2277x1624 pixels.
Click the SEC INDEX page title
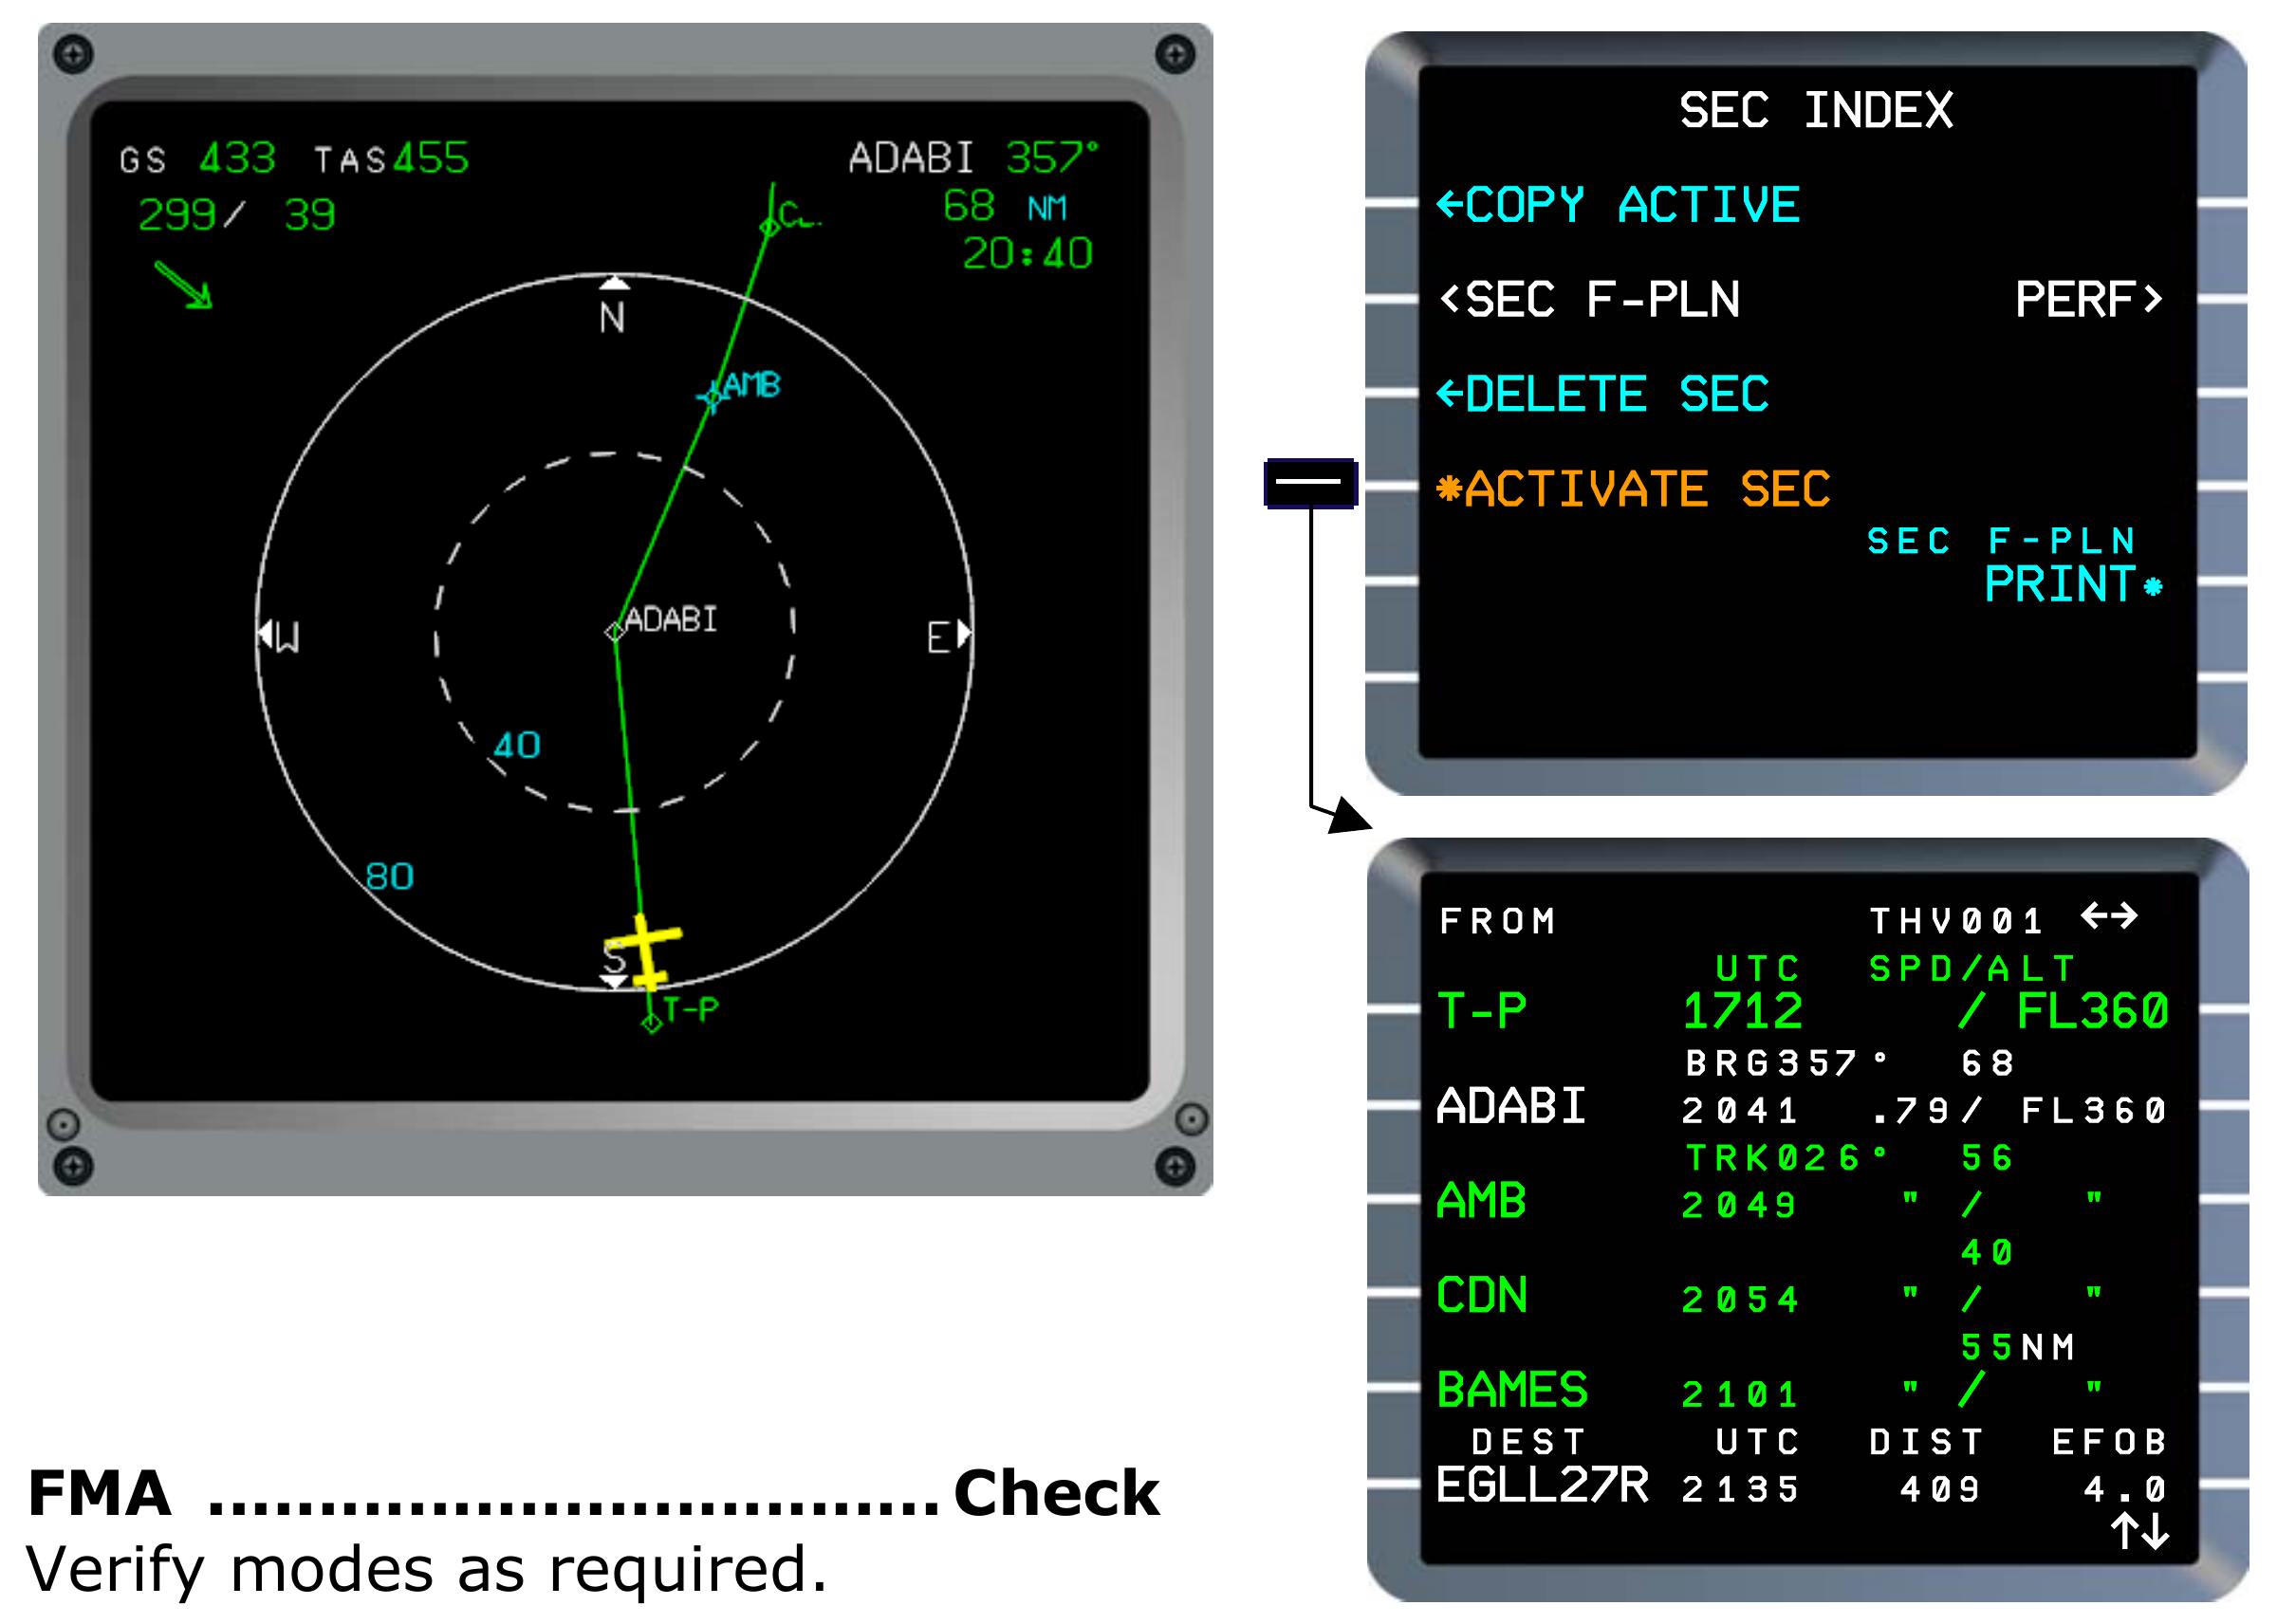(1815, 110)
